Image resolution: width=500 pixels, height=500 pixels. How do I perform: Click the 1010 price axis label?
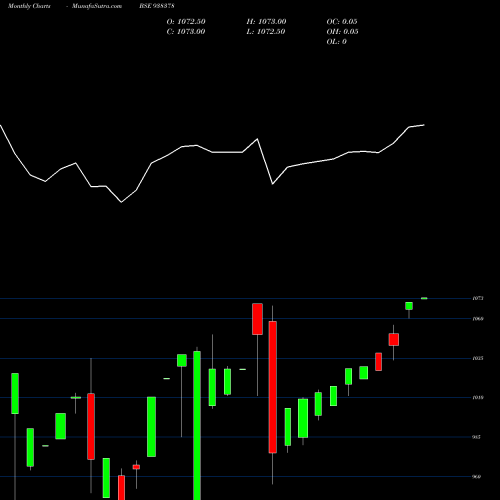click(x=478, y=397)
